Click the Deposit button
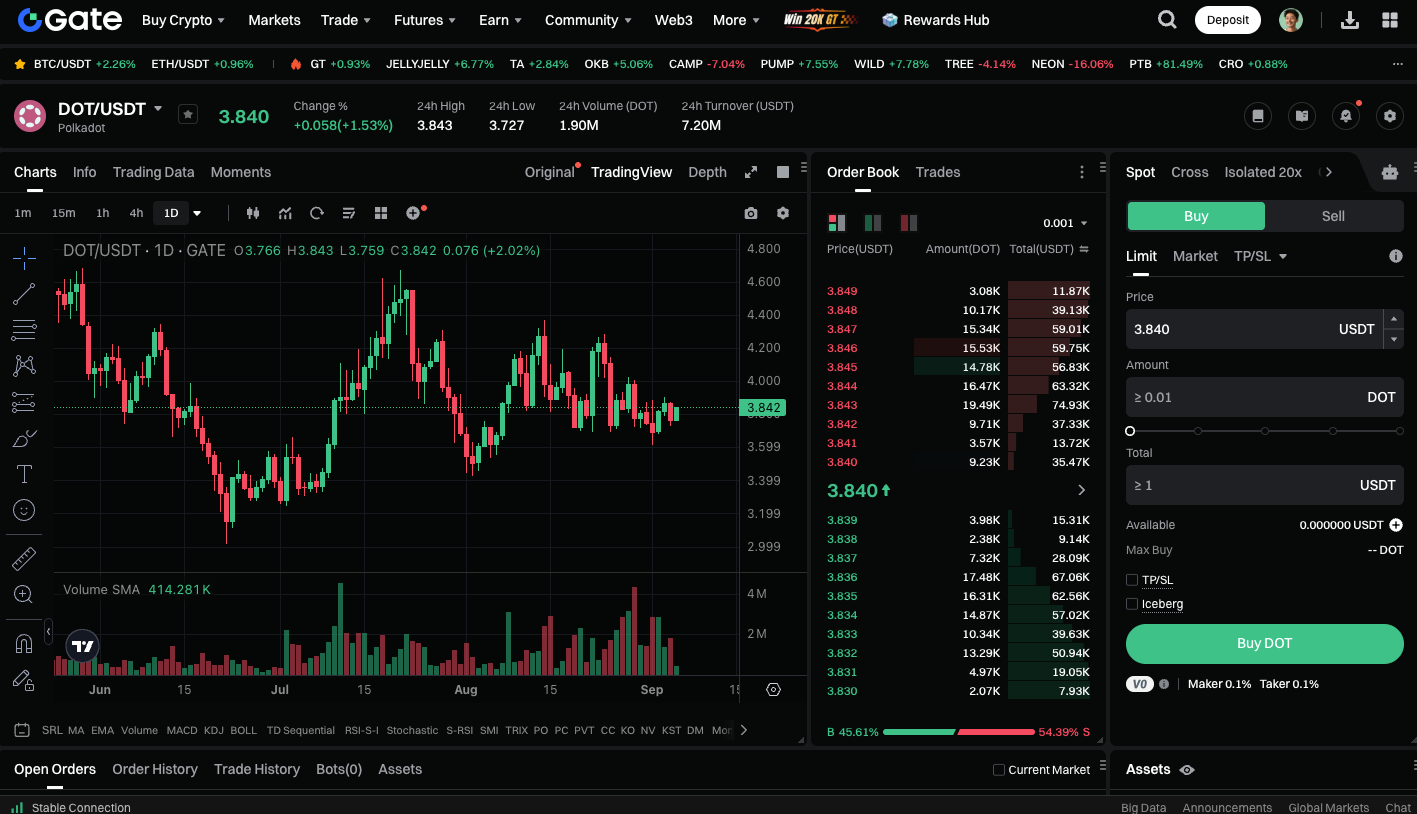Screen dimensions: 1417x814 [1227, 20]
